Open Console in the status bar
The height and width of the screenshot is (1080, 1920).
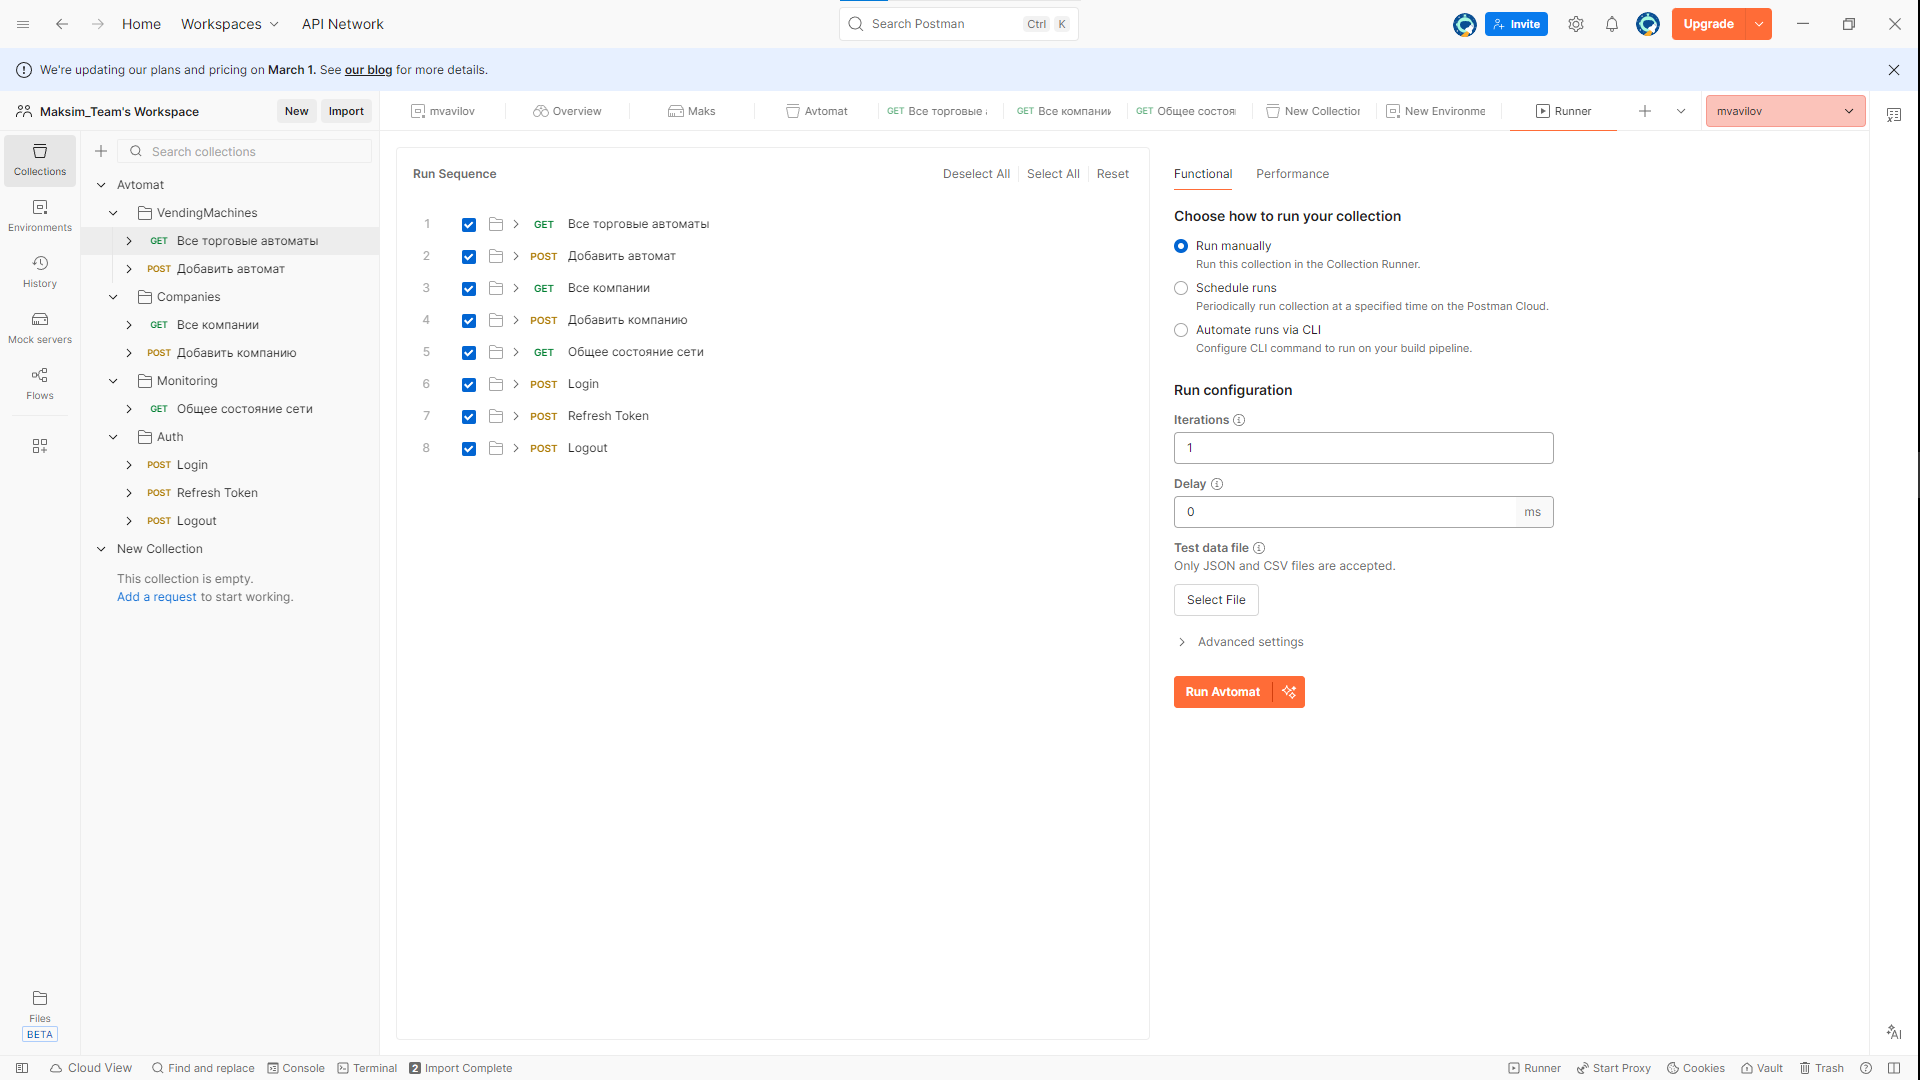coord(295,1068)
